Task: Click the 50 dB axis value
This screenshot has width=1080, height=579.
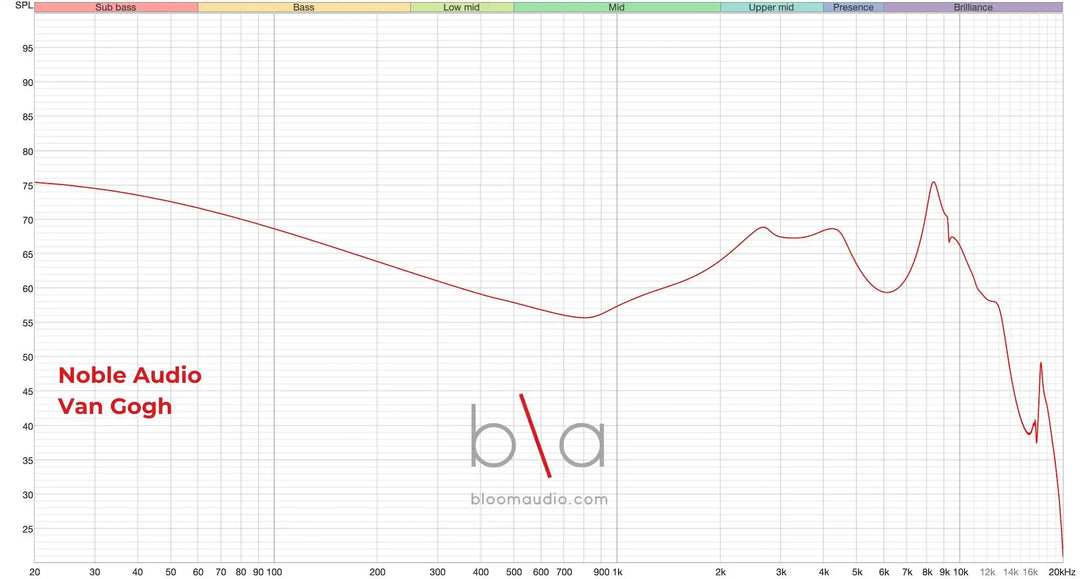Action: (28, 357)
